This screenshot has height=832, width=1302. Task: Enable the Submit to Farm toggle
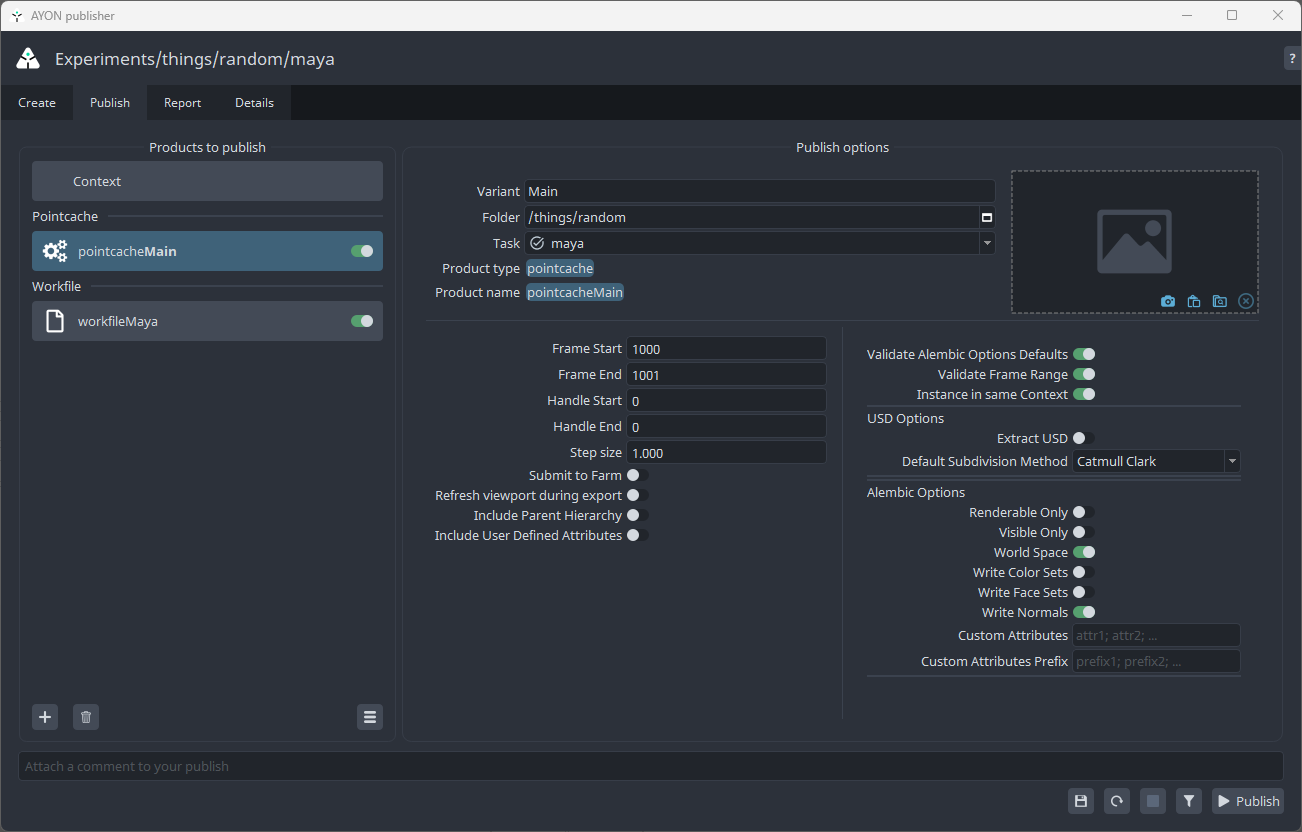[x=637, y=476]
